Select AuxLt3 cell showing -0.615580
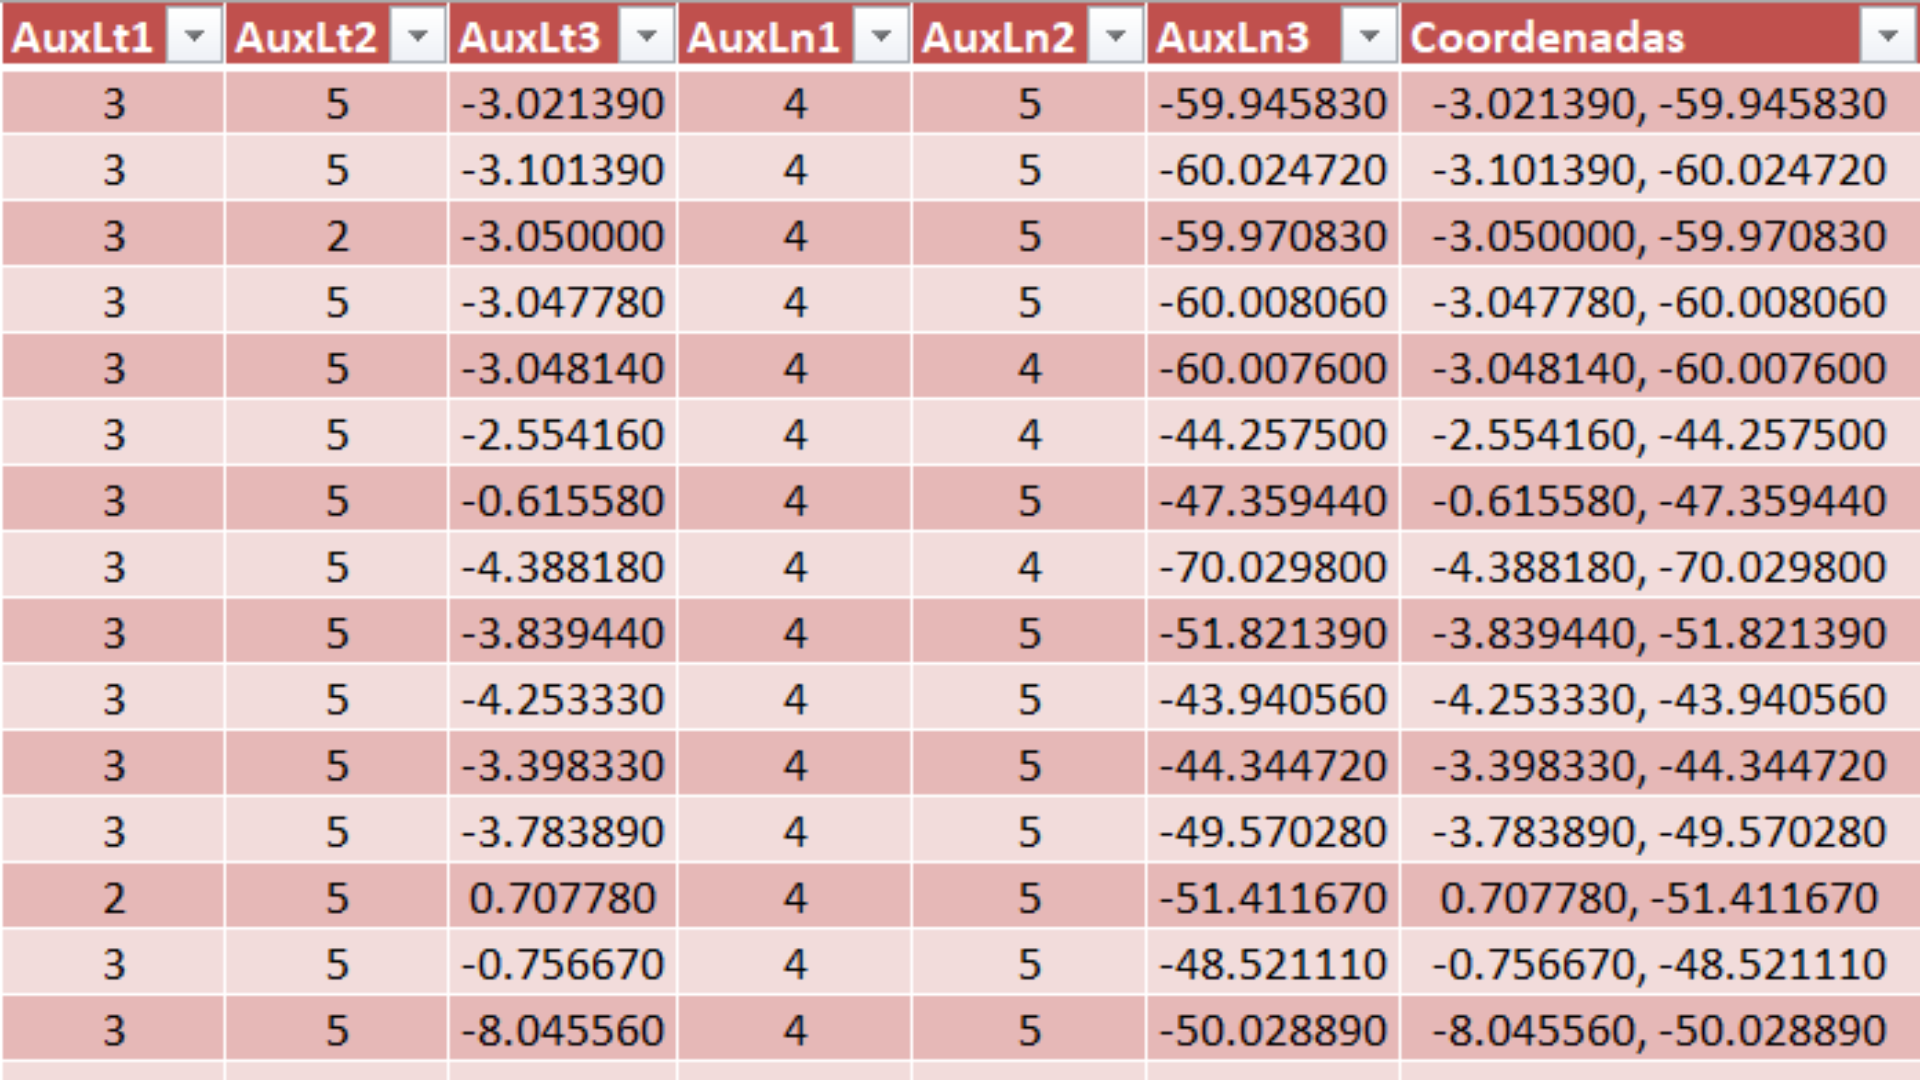The image size is (1920, 1080). [562, 501]
